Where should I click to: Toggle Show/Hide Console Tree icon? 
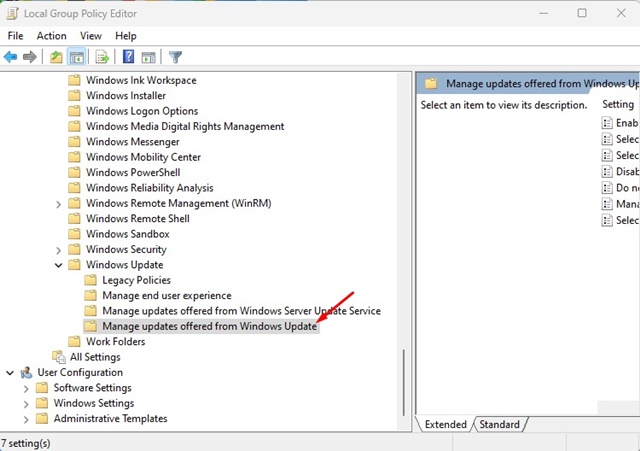[x=77, y=57]
